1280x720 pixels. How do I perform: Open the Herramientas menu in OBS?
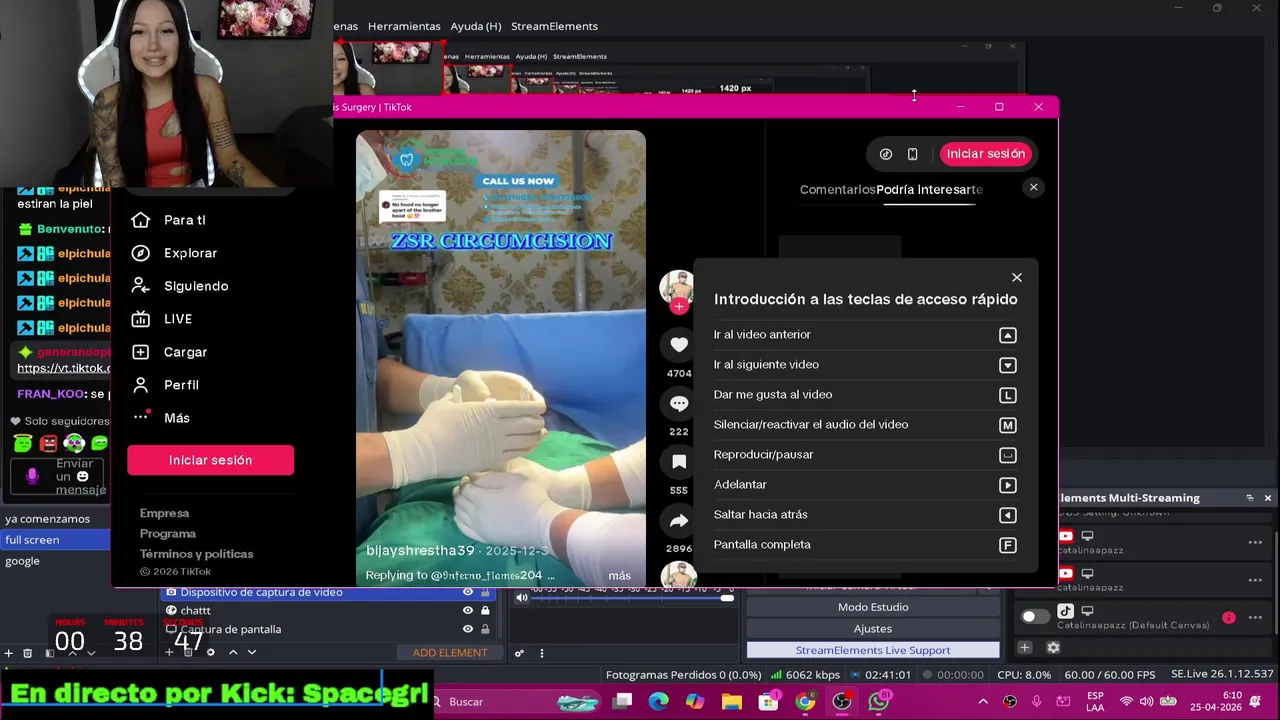click(x=404, y=26)
